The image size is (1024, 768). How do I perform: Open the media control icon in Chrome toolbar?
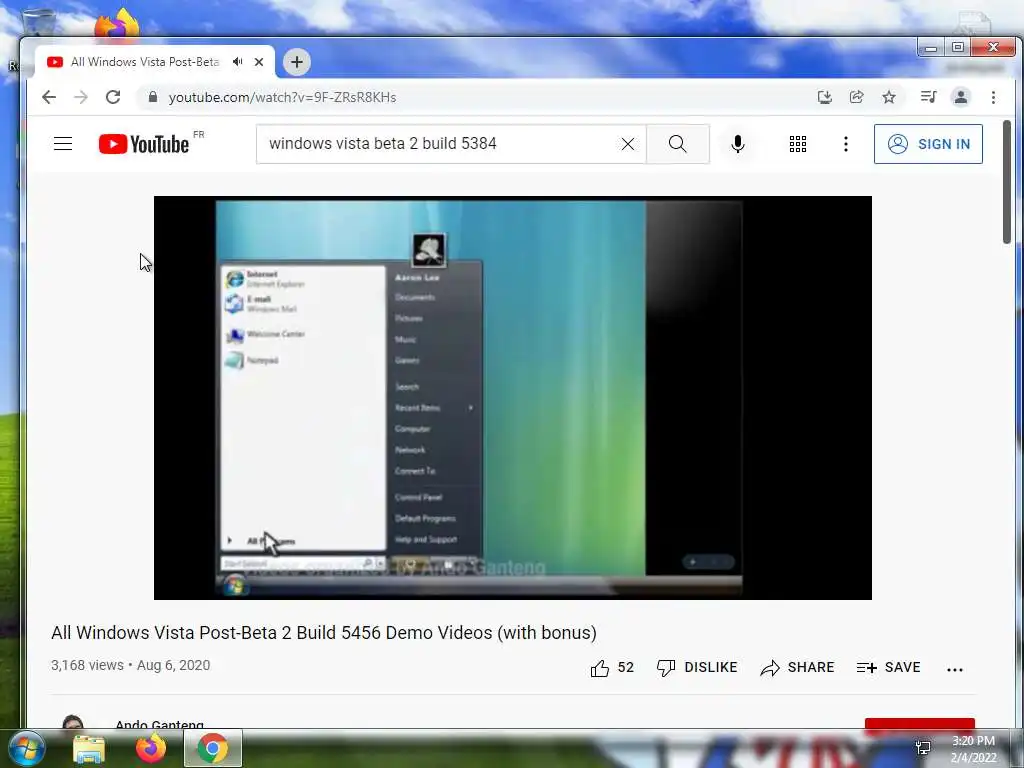[928, 97]
